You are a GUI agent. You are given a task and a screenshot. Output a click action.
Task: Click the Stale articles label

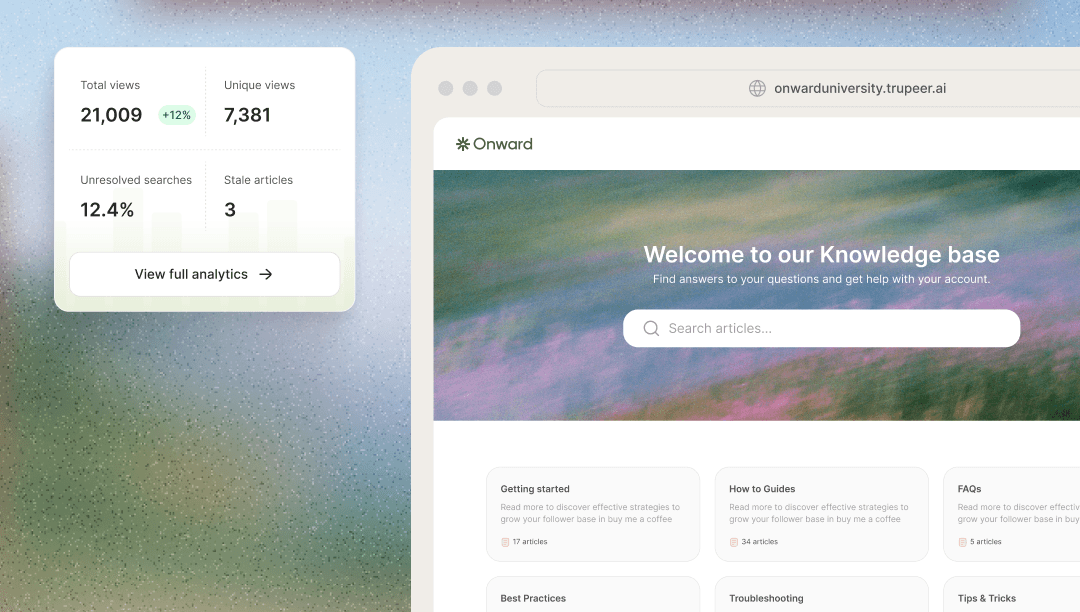pos(258,180)
